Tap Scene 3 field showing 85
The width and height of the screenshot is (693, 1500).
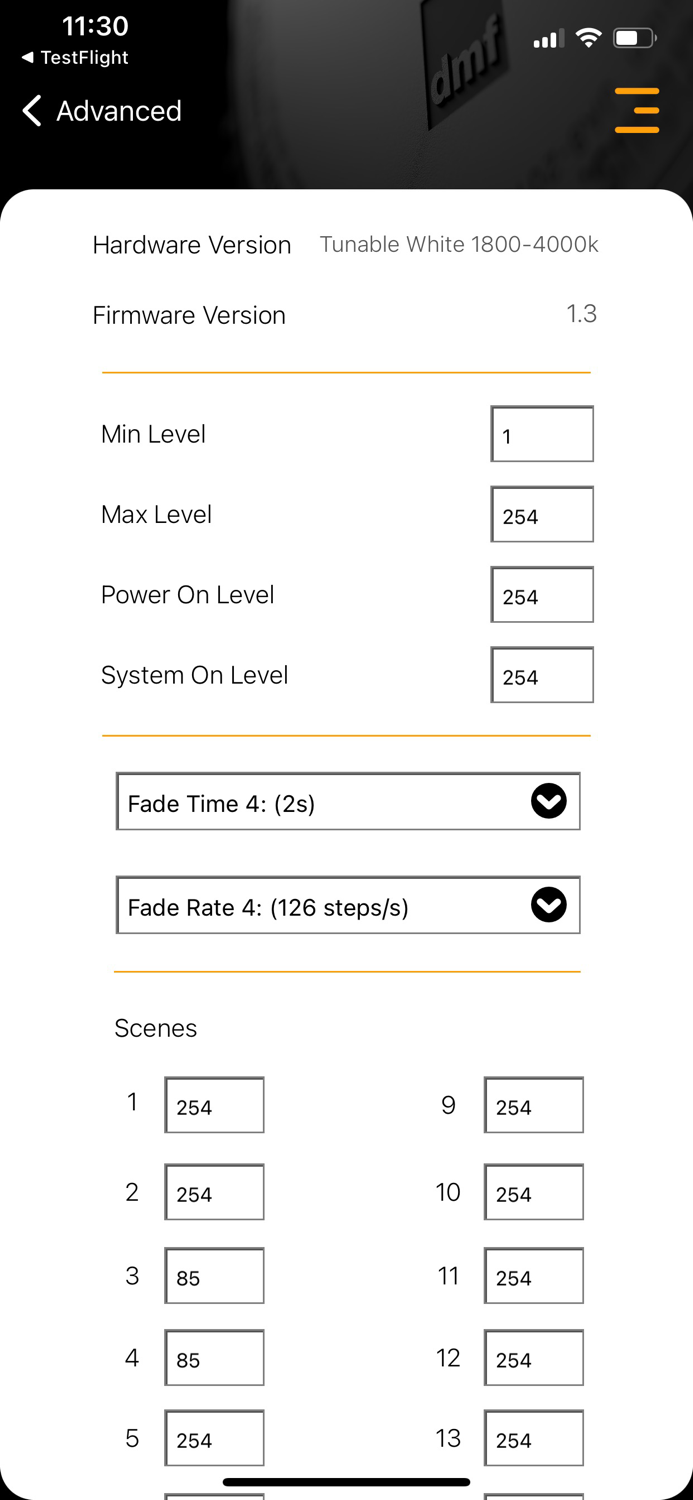coord(214,1276)
